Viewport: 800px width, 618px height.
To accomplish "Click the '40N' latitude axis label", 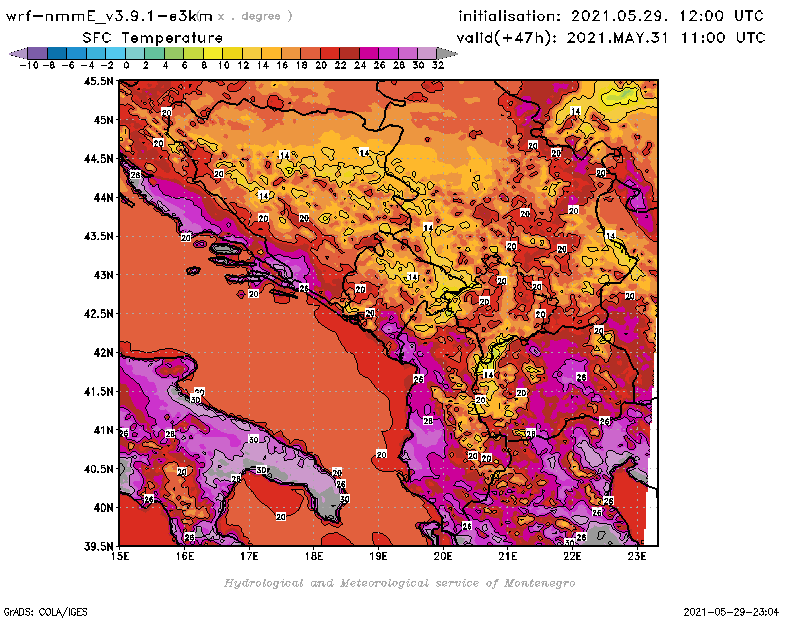I will [103, 508].
